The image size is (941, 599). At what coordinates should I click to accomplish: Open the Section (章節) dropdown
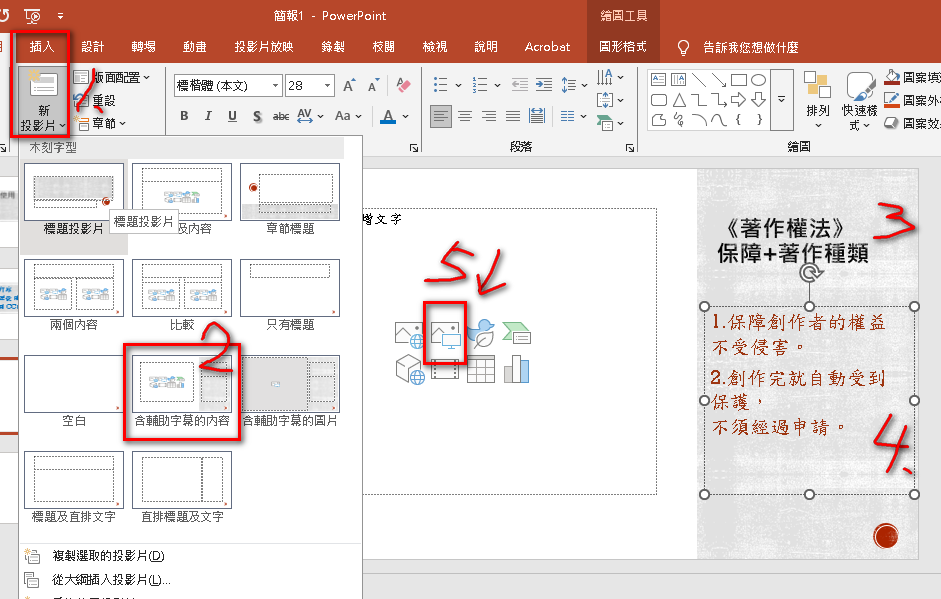tap(100, 123)
